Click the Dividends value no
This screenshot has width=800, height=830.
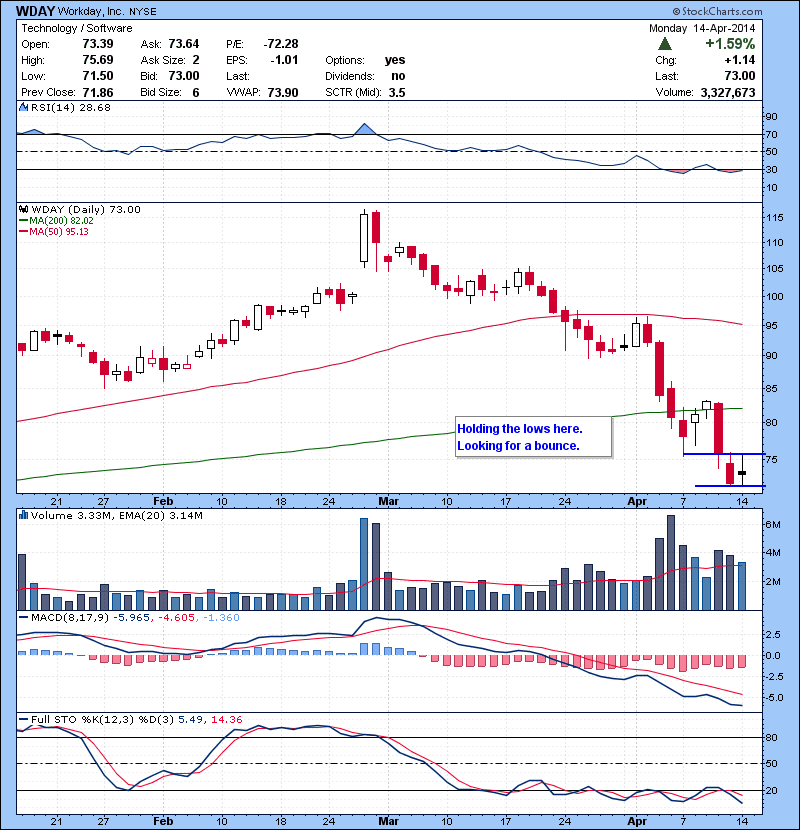(398, 76)
